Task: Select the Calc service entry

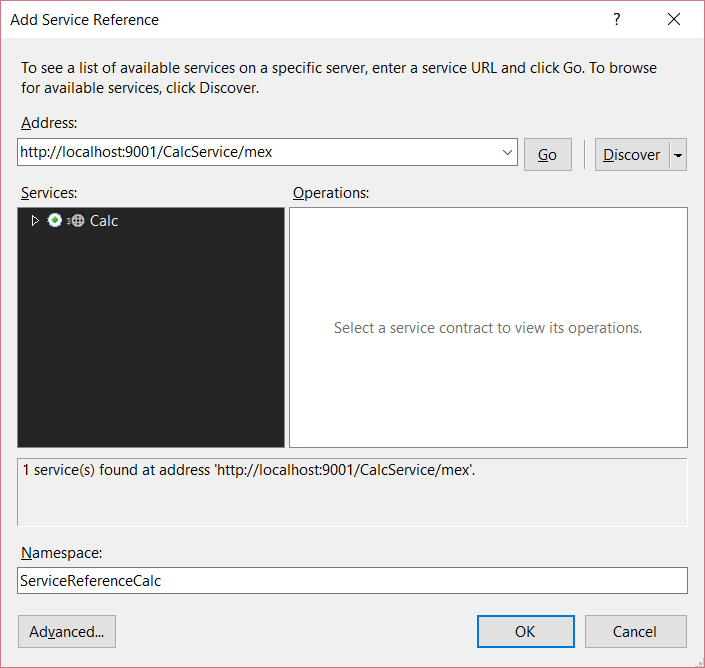Action: tap(103, 221)
